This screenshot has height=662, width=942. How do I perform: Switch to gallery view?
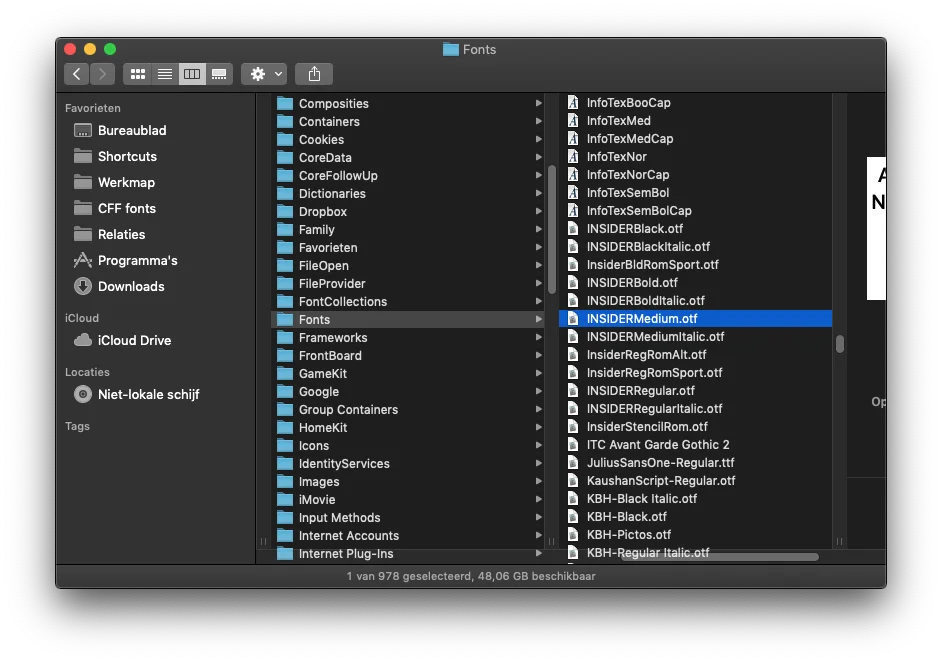coord(219,74)
